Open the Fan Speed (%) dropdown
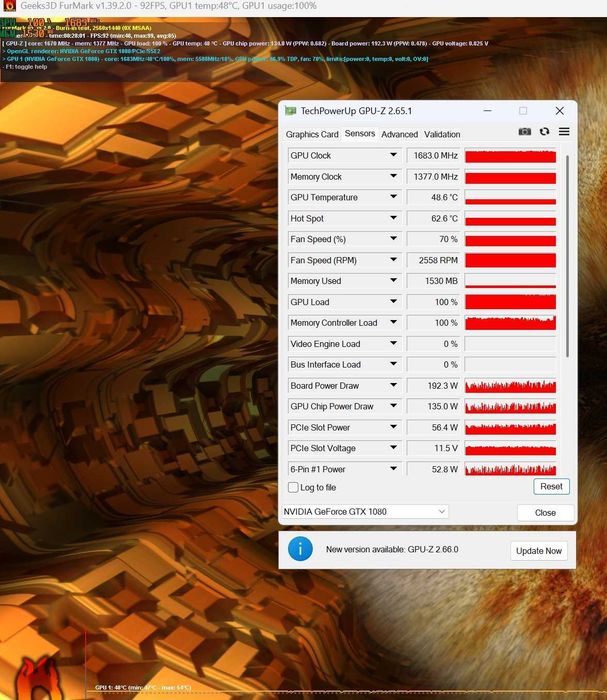The height and width of the screenshot is (700, 607). (393, 239)
